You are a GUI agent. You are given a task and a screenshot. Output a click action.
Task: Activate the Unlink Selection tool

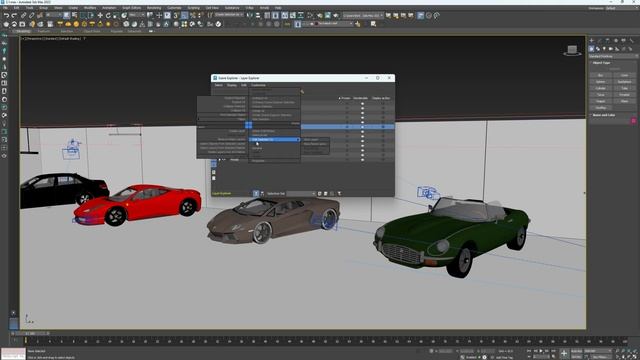point(31,16)
